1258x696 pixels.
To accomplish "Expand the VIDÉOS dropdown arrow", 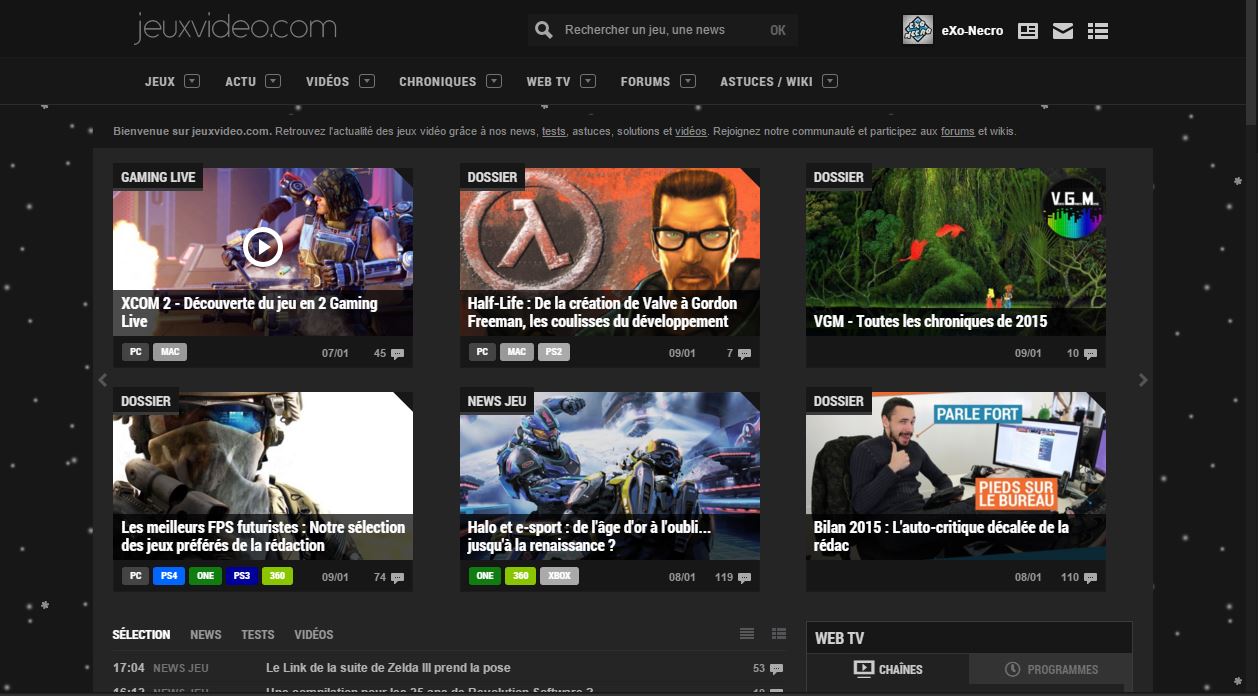I will pos(367,81).
